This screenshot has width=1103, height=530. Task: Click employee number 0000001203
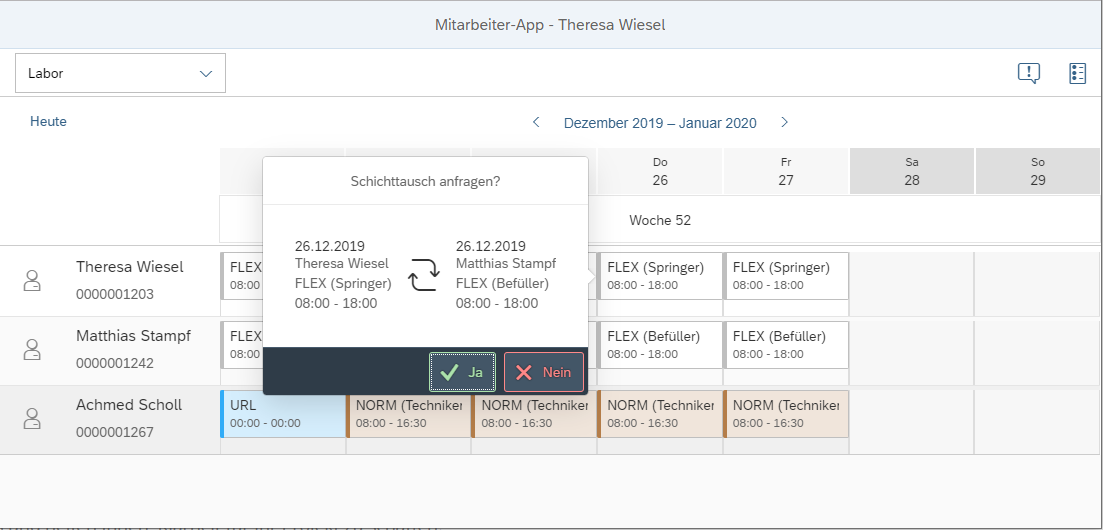coord(115,294)
